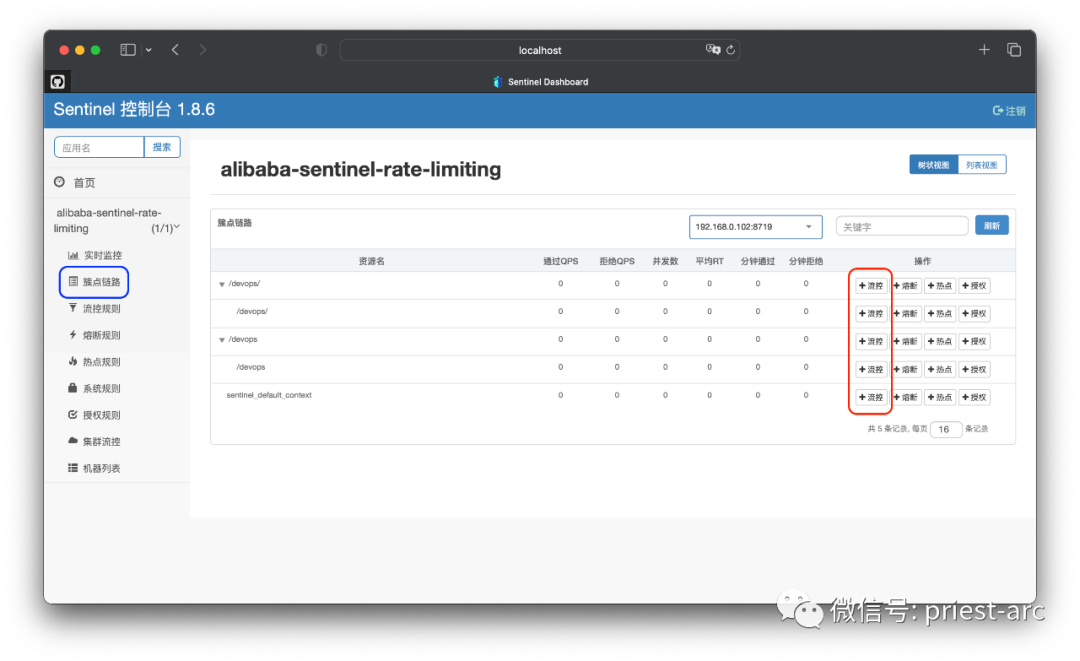1080x661 pixels.
Task: Add 热点 rule for sentinel_default_context
Action: (x=939, y=397)
